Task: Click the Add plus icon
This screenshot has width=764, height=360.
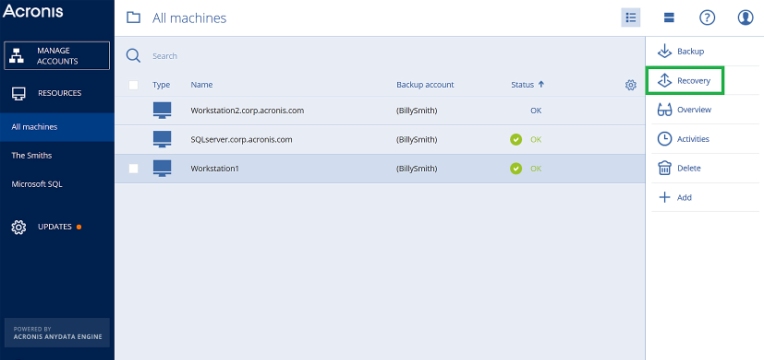Action: pos(665,197)
